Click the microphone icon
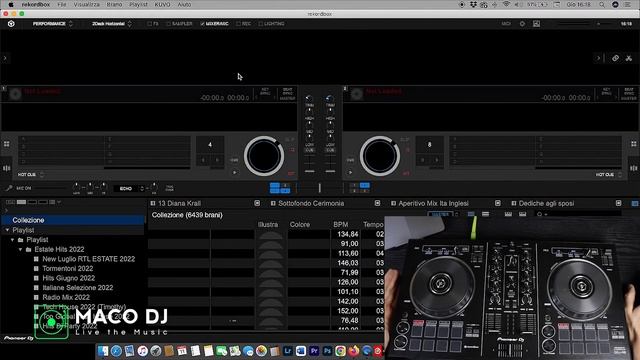This screenshot has width=640, height=360. (9, 188)
